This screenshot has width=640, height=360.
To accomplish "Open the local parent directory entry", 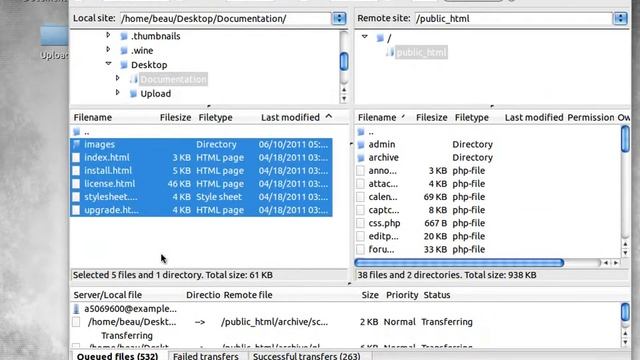I will tap(87, 132).
